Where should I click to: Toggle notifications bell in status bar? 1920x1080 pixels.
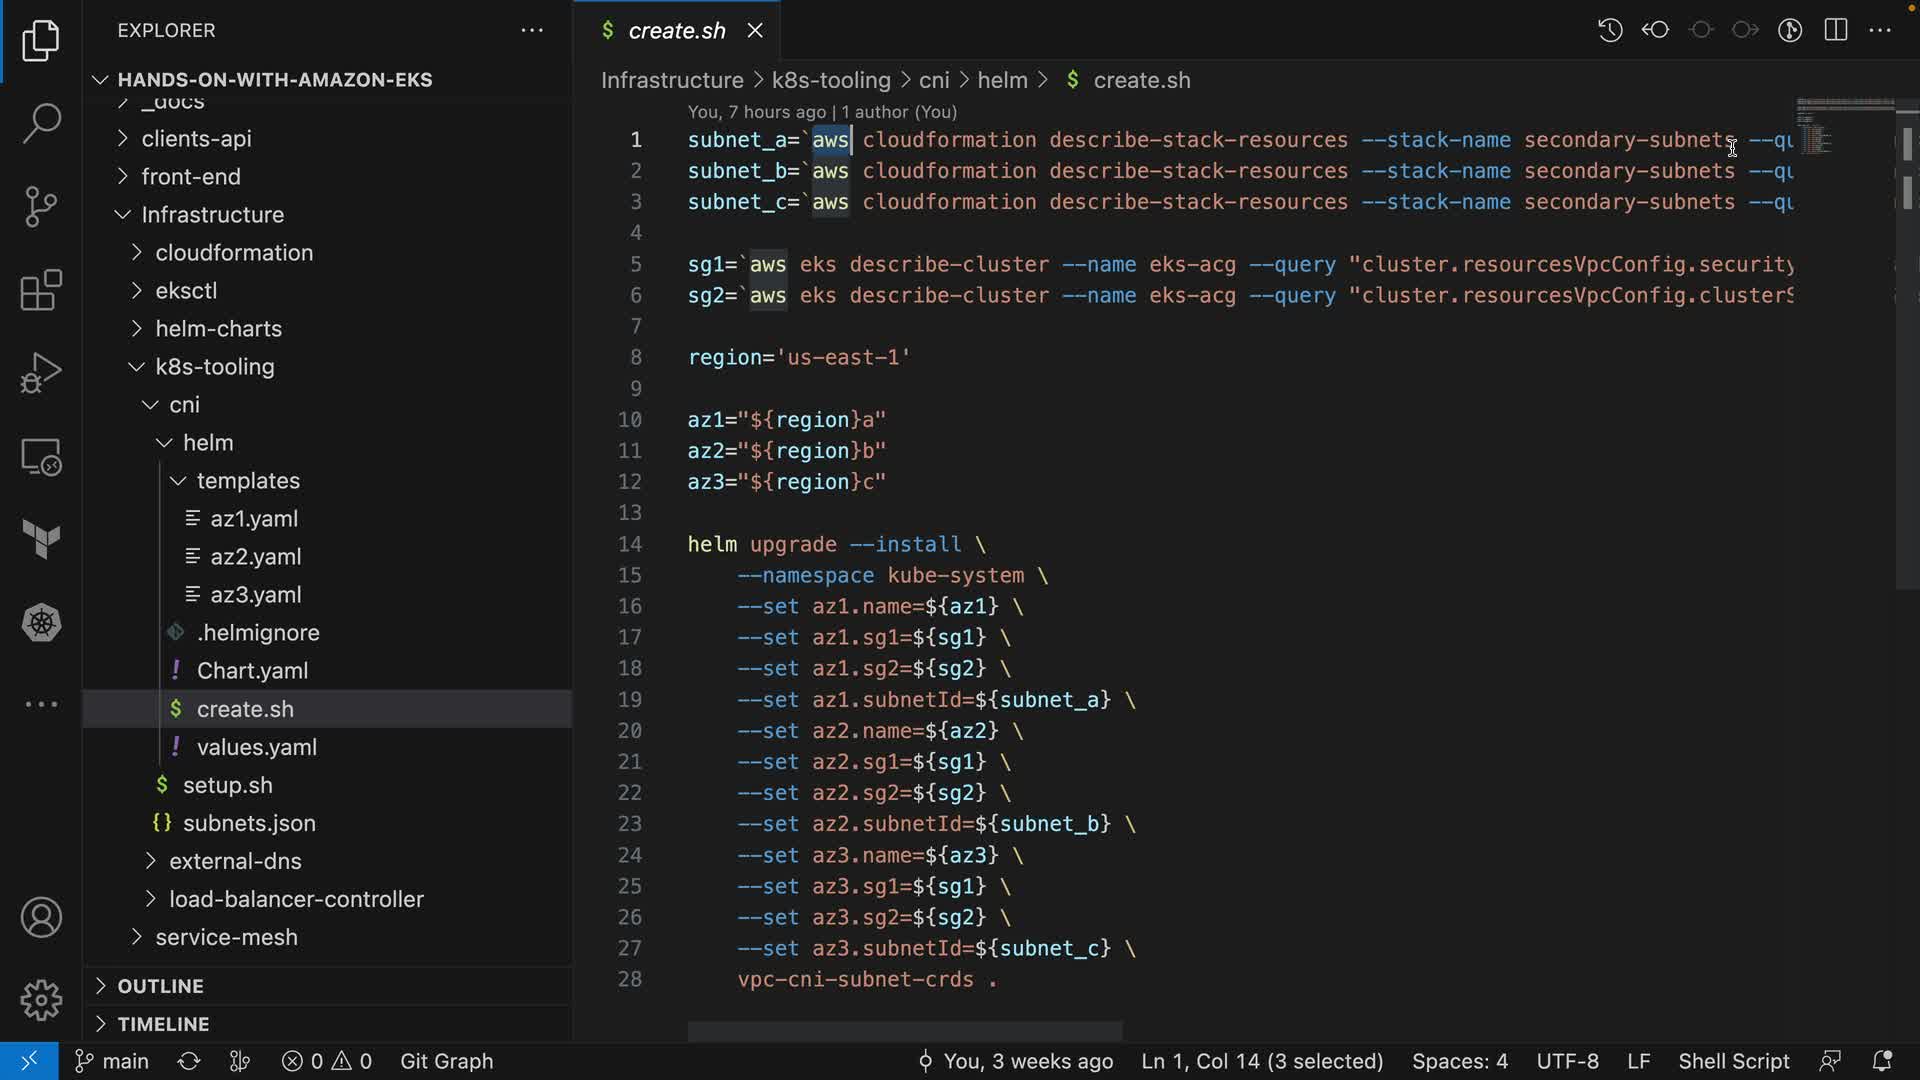1882,1061
